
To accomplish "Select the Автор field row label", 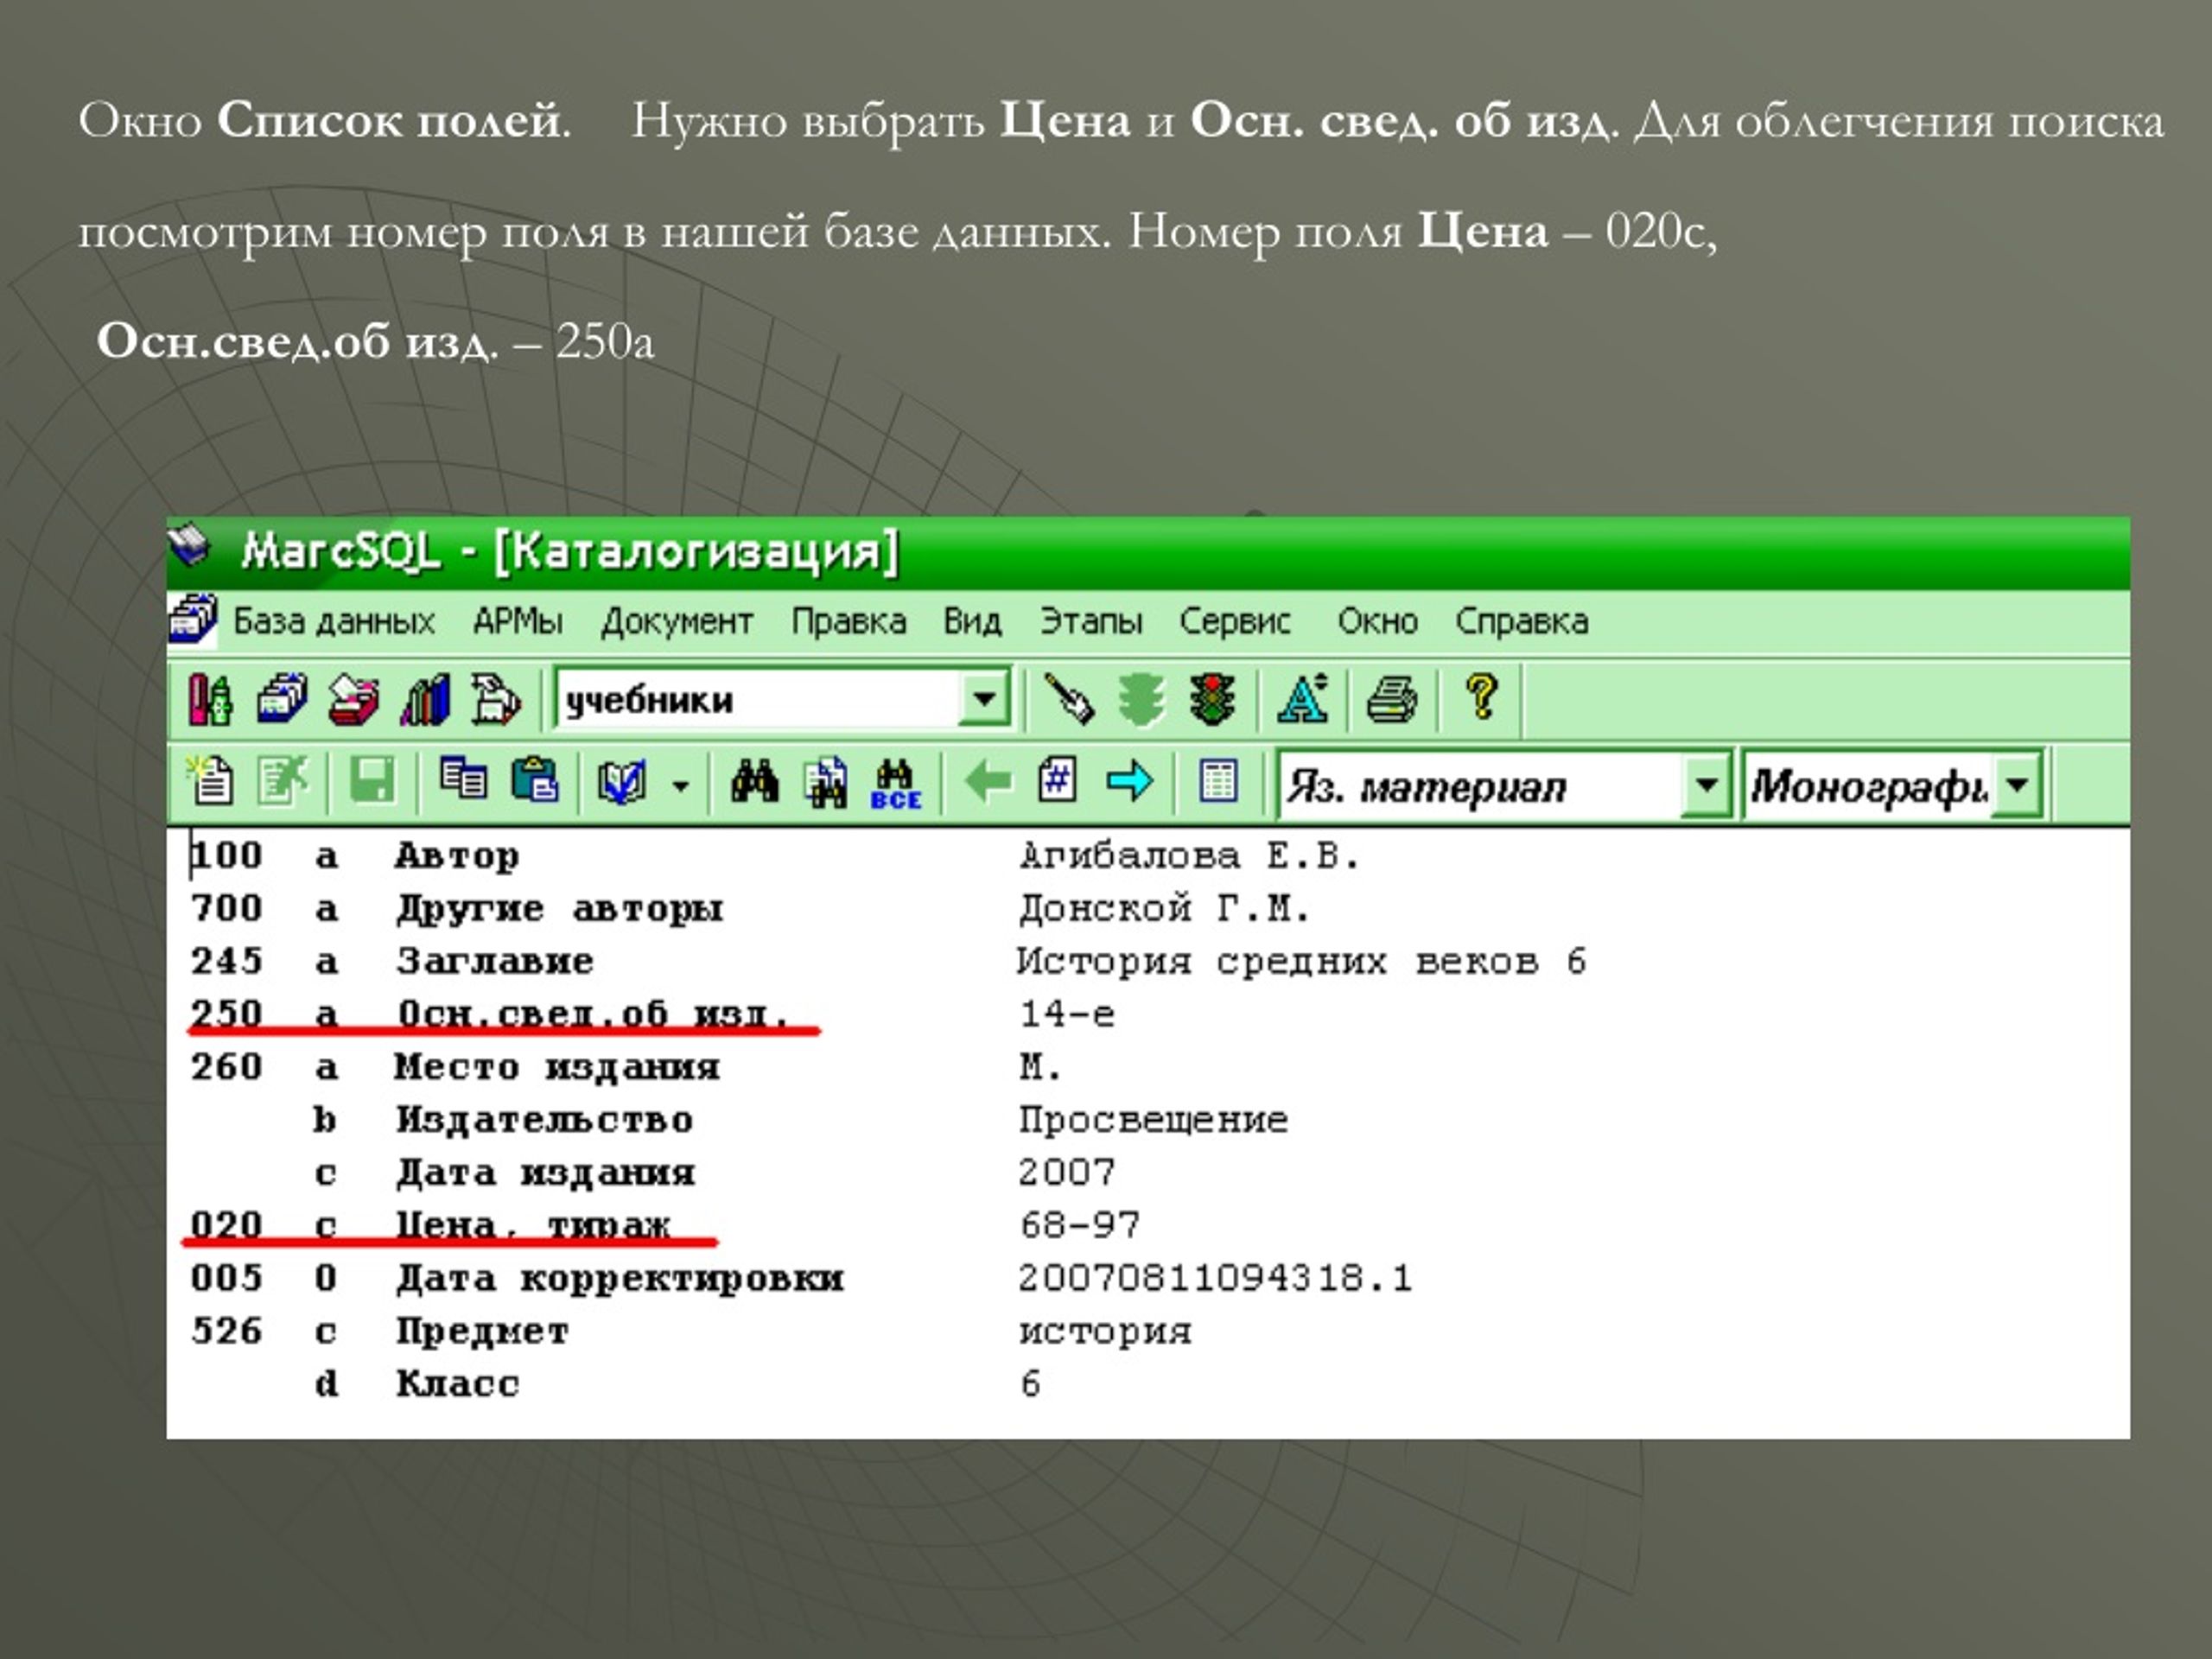I will click(457, 856).
